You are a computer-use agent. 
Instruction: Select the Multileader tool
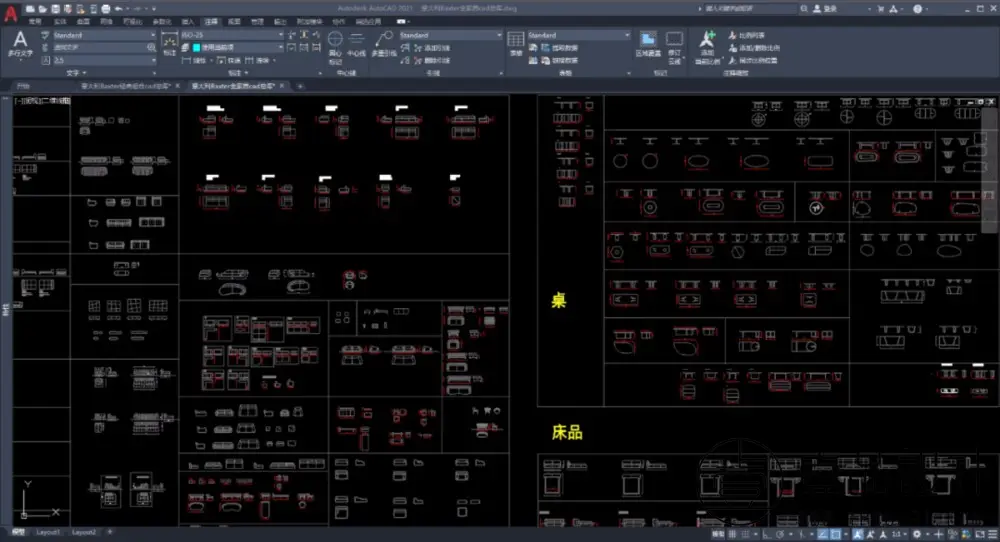(384, 41)
